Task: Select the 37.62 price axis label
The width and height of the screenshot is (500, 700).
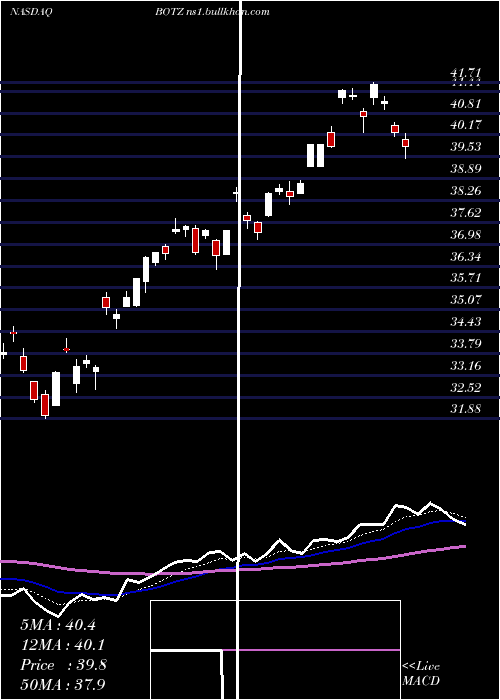Action: [466, 212]
